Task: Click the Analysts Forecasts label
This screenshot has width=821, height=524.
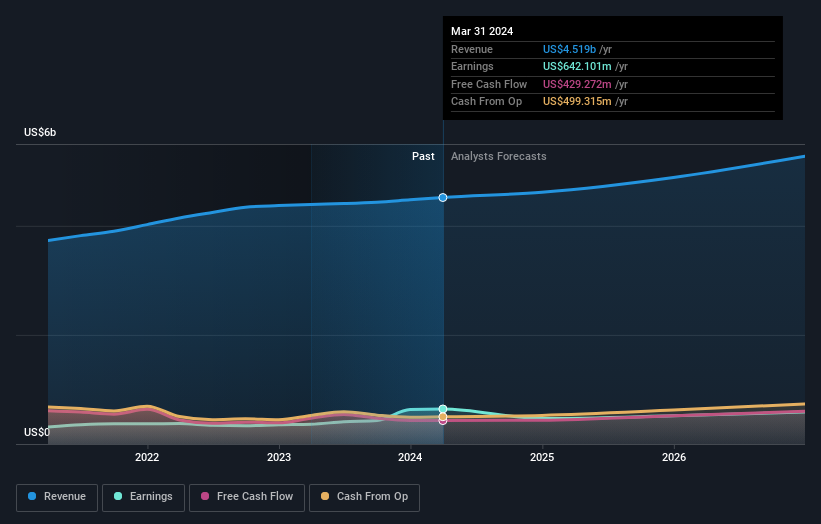Action: [x=498, y=157]
